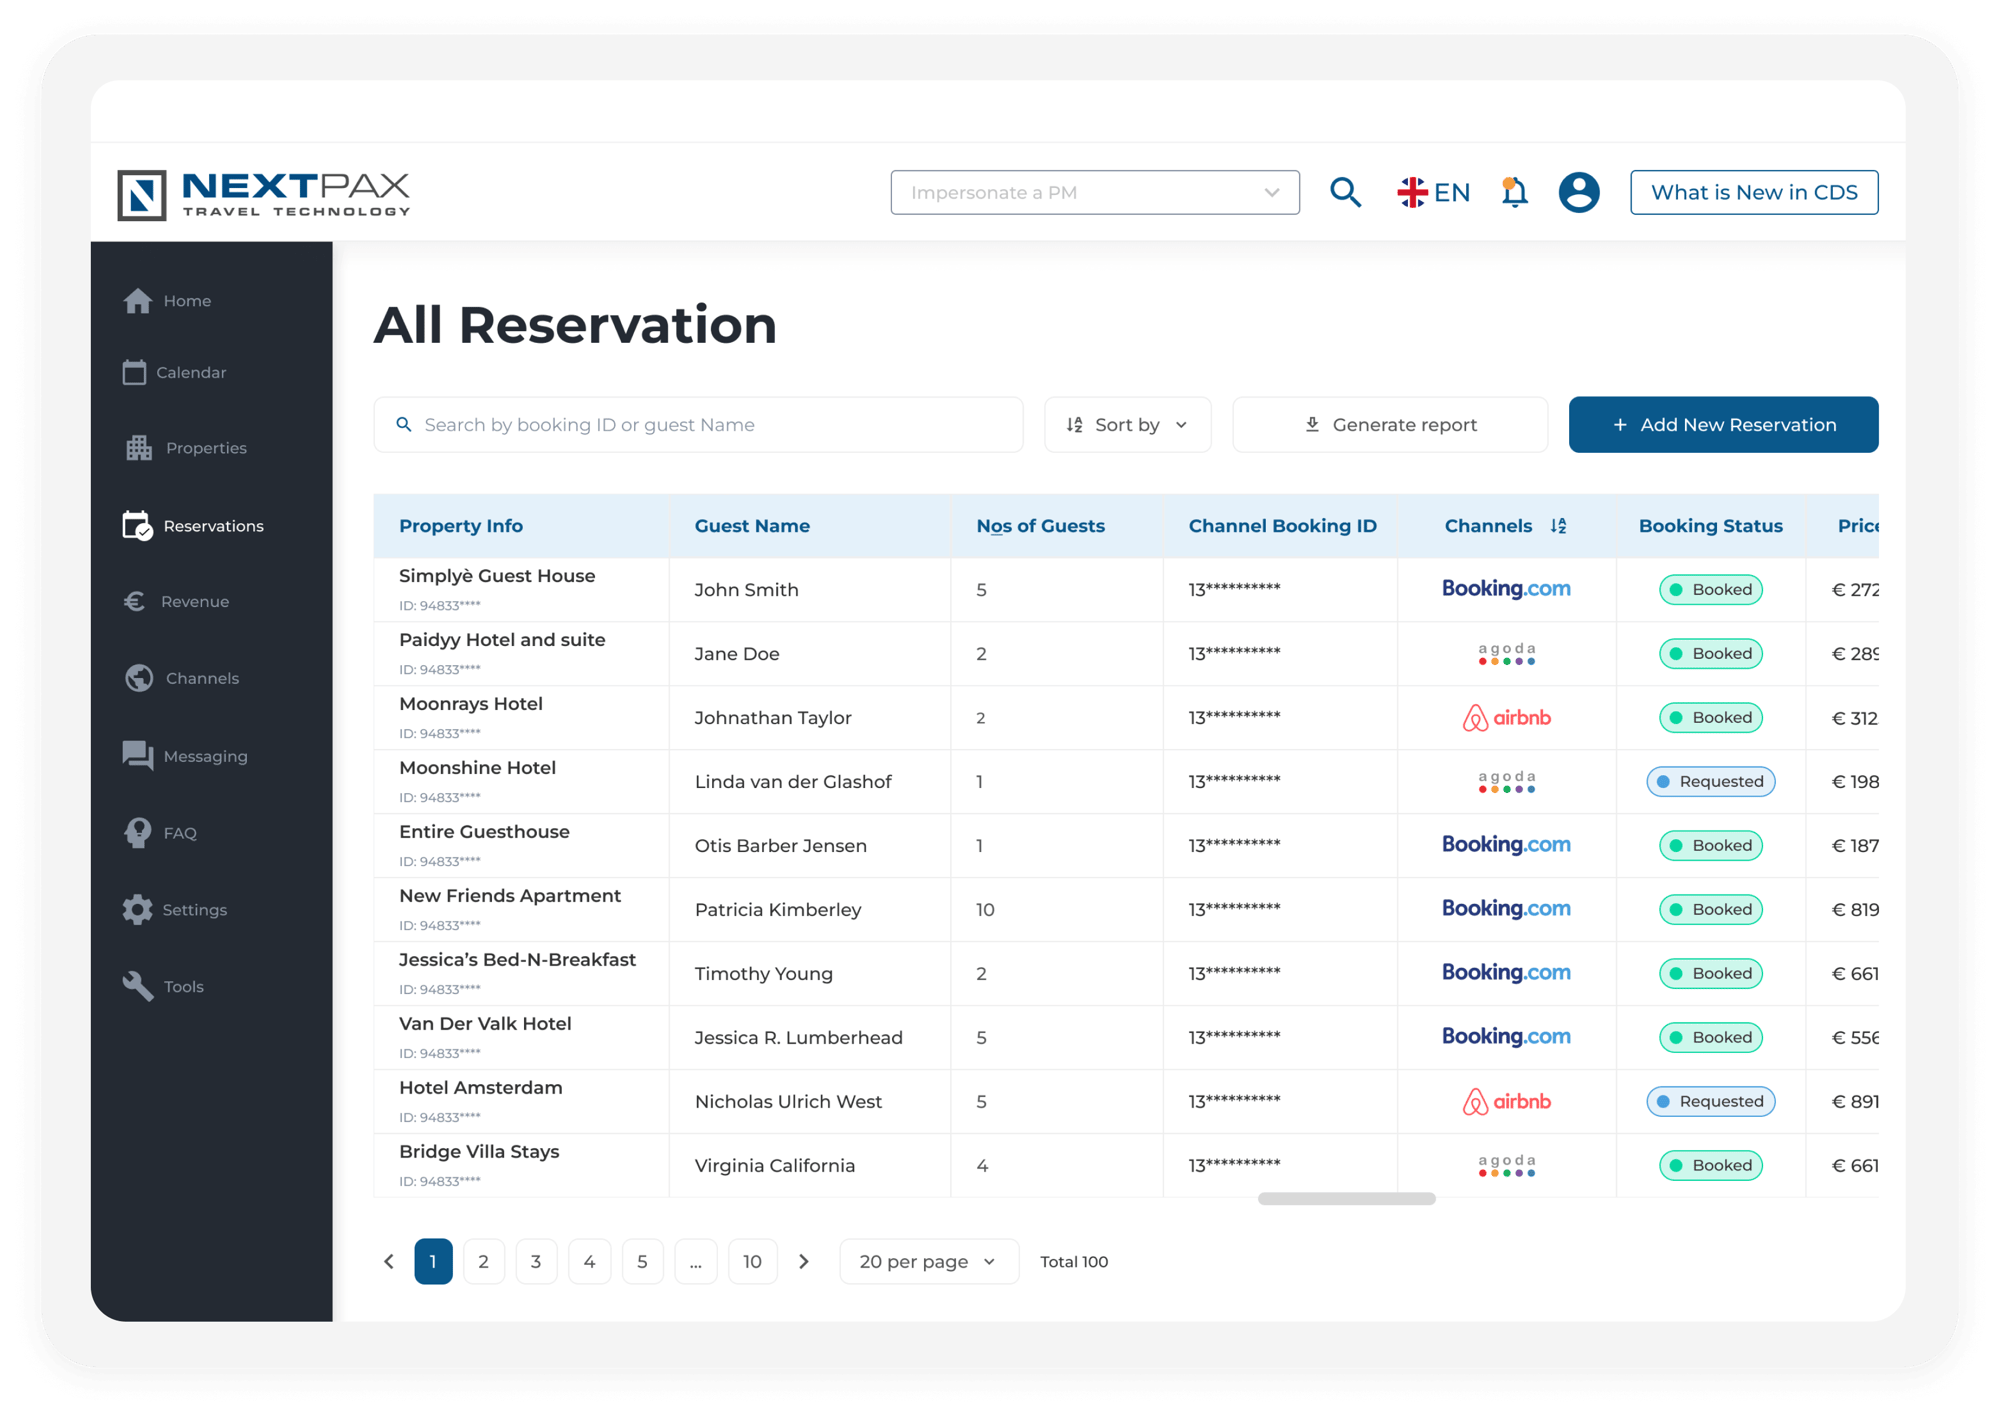Click the pagination ellipsis button
The image size is (2000, 1416).
(x=696, y=1262)
